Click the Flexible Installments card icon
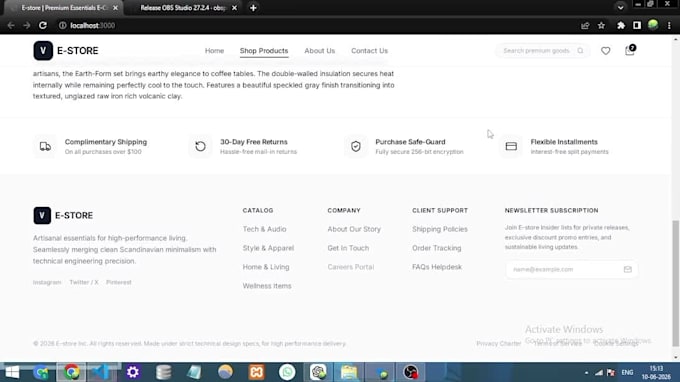This screenshot has width=680, height=382. coord(511,147)
